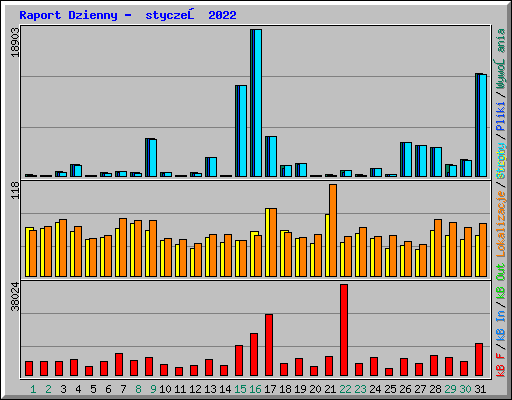Select the tallest red bar for day 22
512x400 pixels.
click(x=344, y=330)
